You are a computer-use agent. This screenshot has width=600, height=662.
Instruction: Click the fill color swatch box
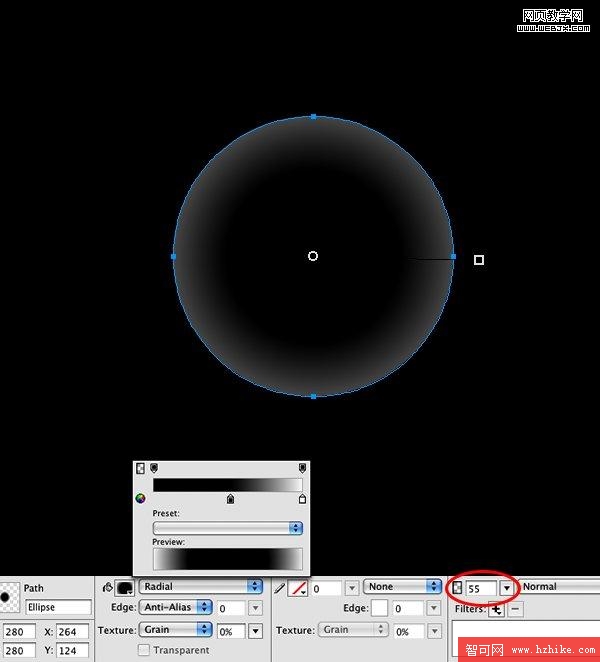click(x=126, y=587)
